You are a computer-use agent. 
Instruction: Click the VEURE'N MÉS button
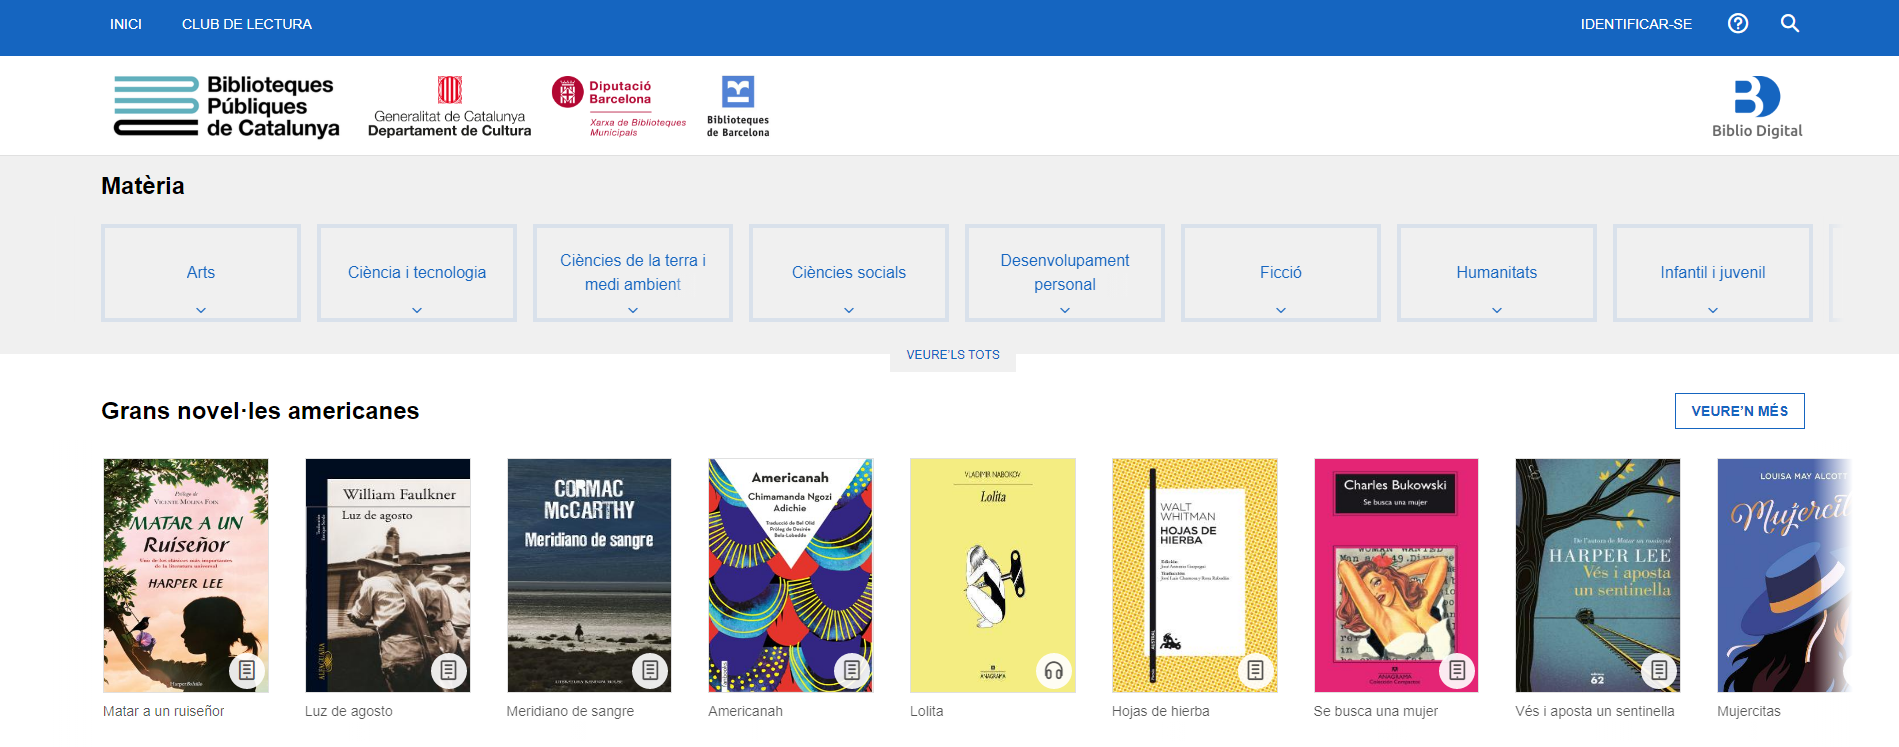1740,411
